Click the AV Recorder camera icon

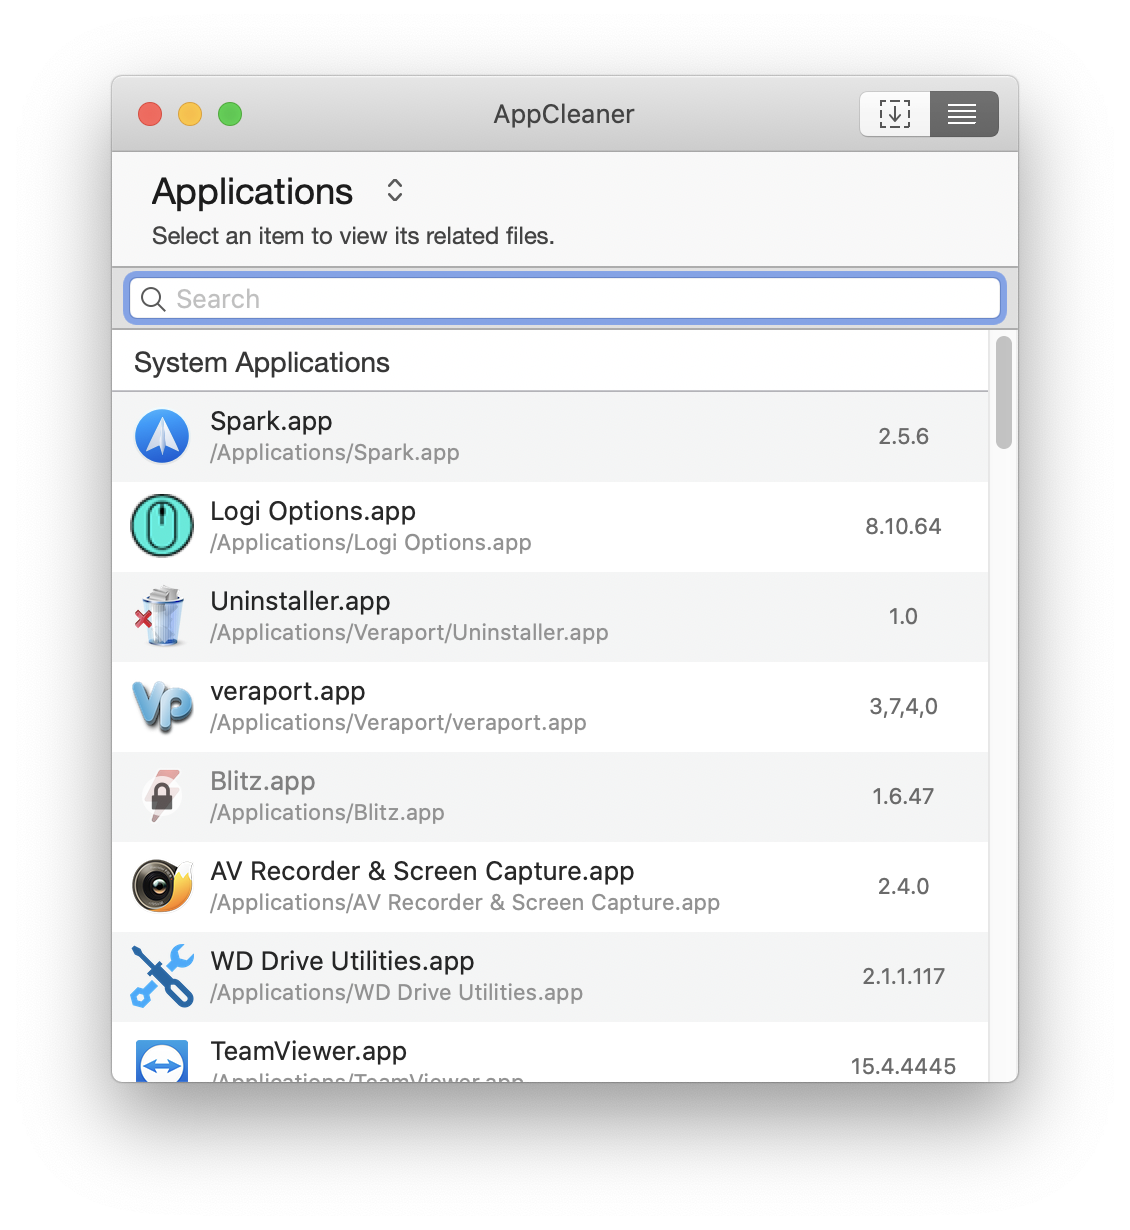[x=162, y=886]
